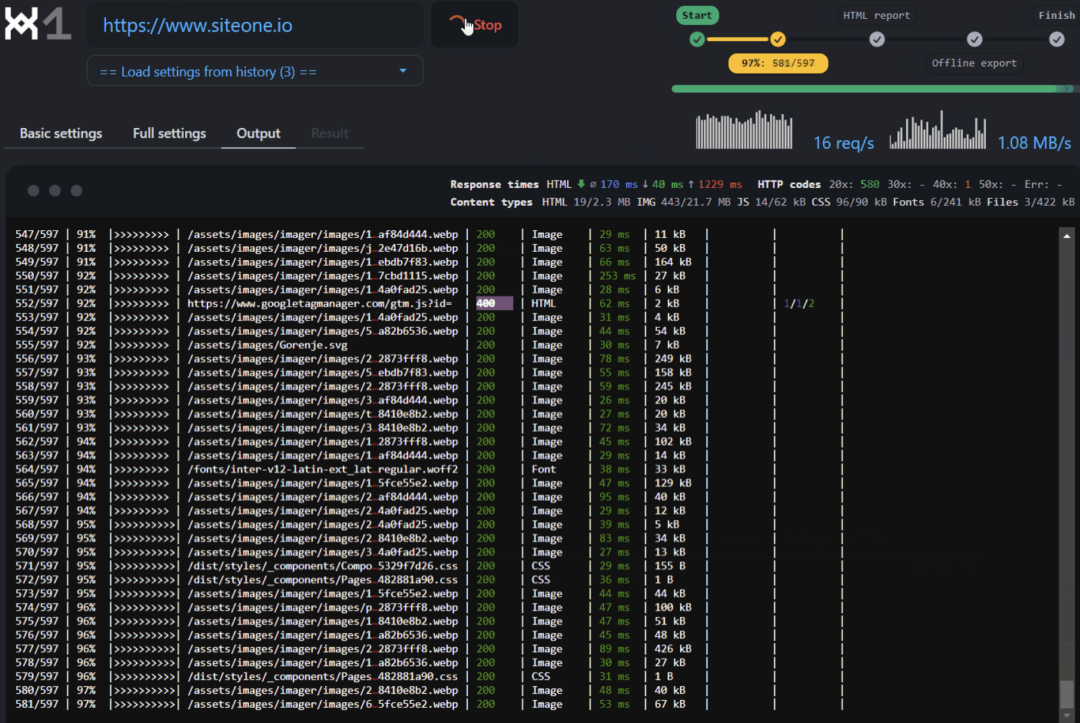Click the SiteOne logo in the header
The width and height of the screenshot is (1080, 723).
pyautogui.click(x=37, y=25)
